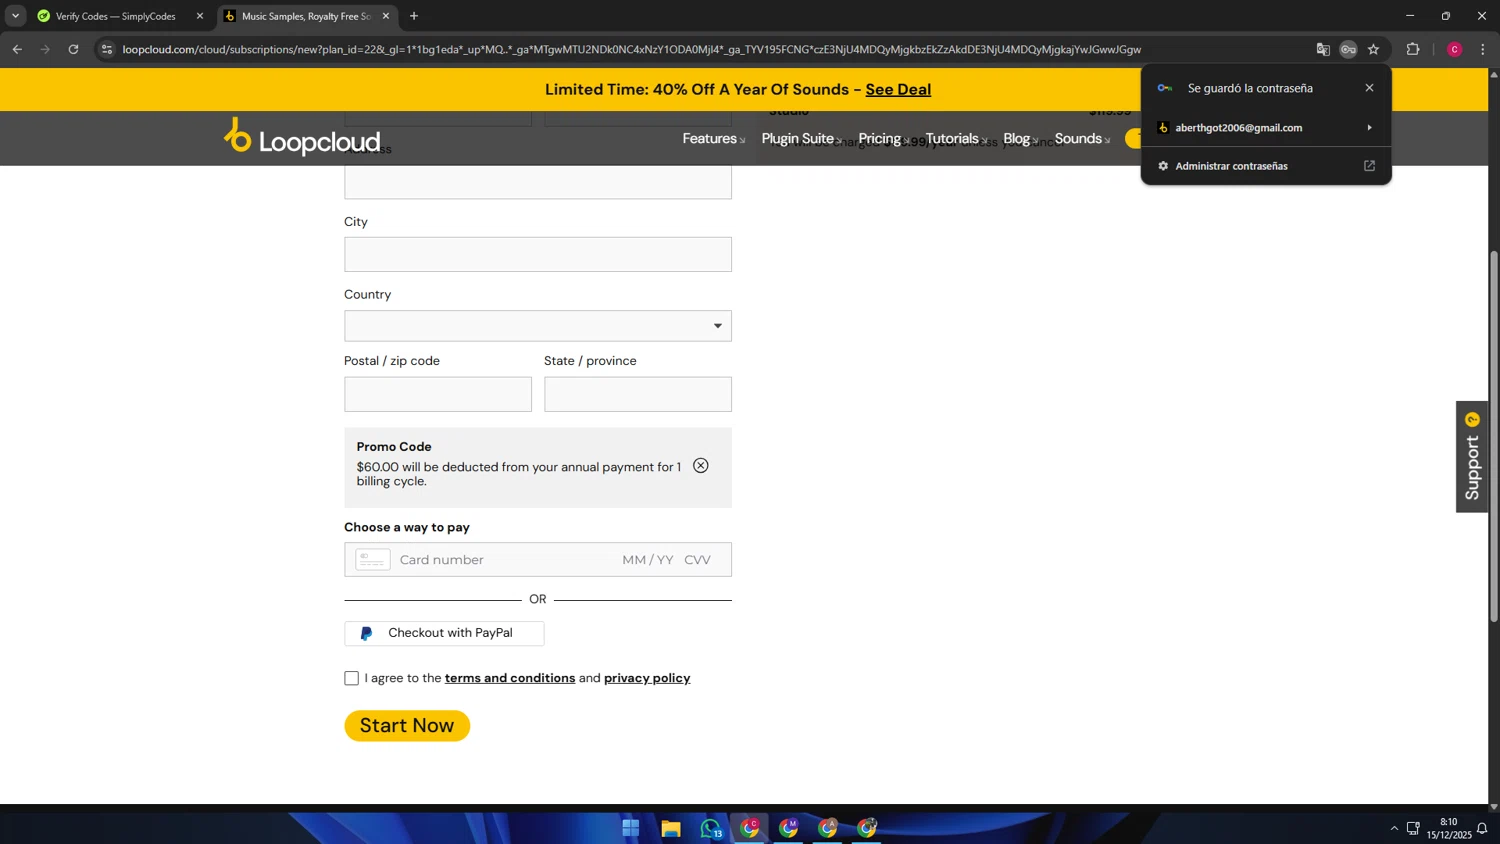
Task: Close the saved password popup
Action: (x=1369, y=88)
